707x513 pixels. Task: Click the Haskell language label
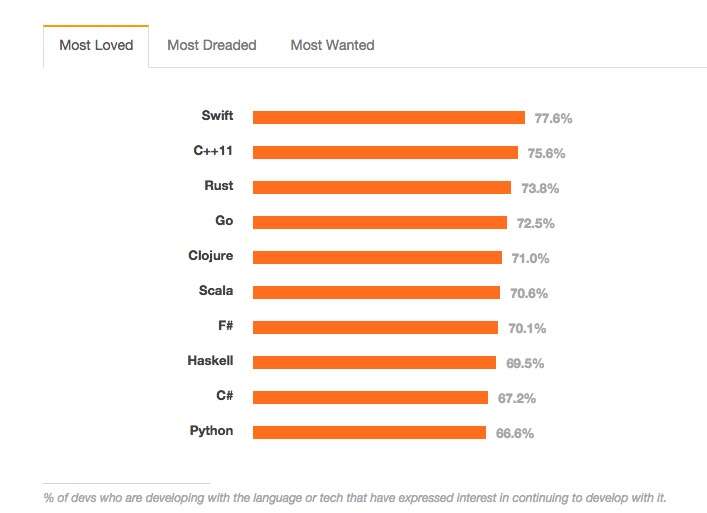pos(210,361)
